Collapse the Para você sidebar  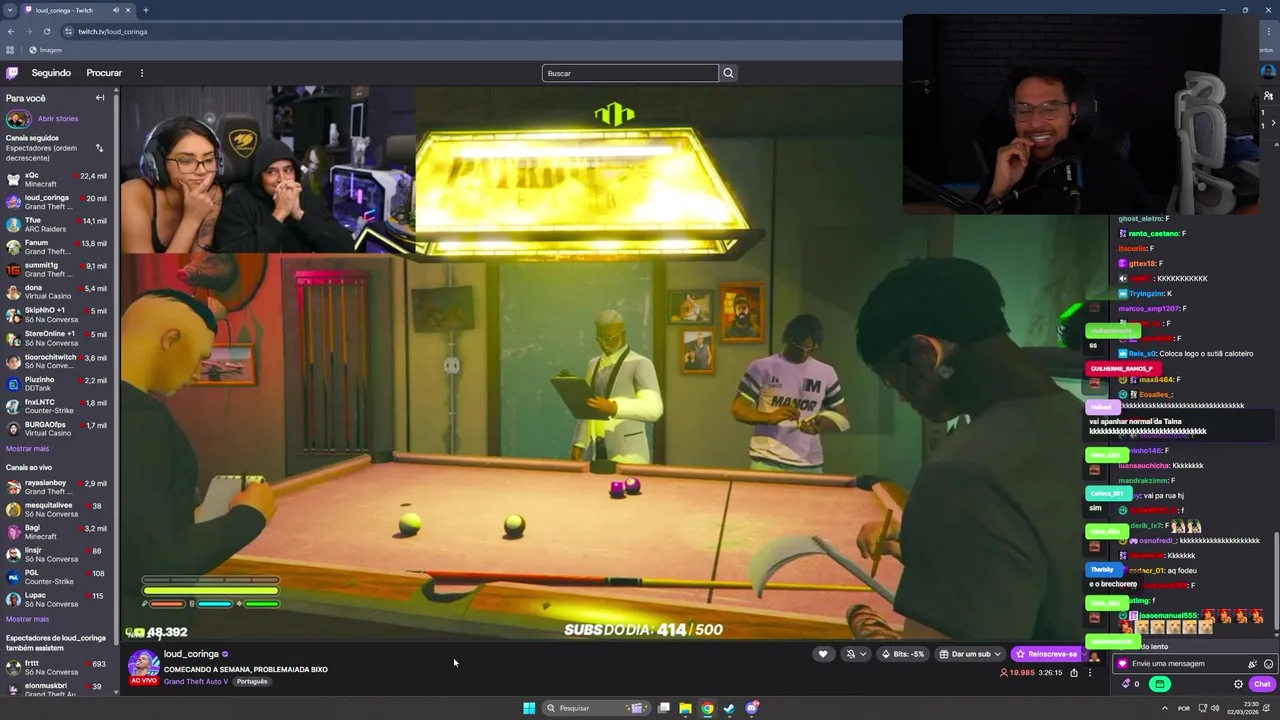pos(100,98)
